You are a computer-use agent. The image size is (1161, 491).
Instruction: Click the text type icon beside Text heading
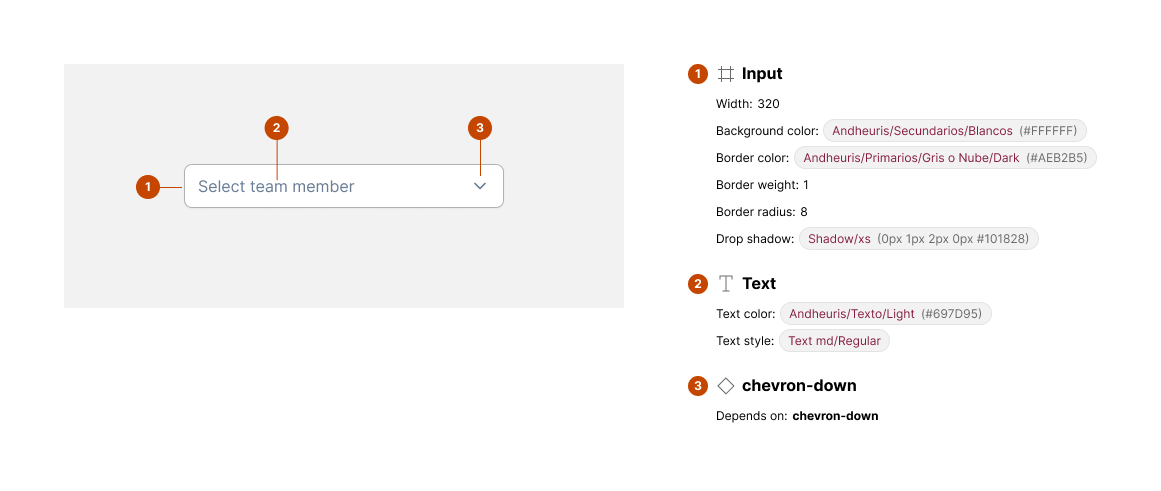point(726,284)
